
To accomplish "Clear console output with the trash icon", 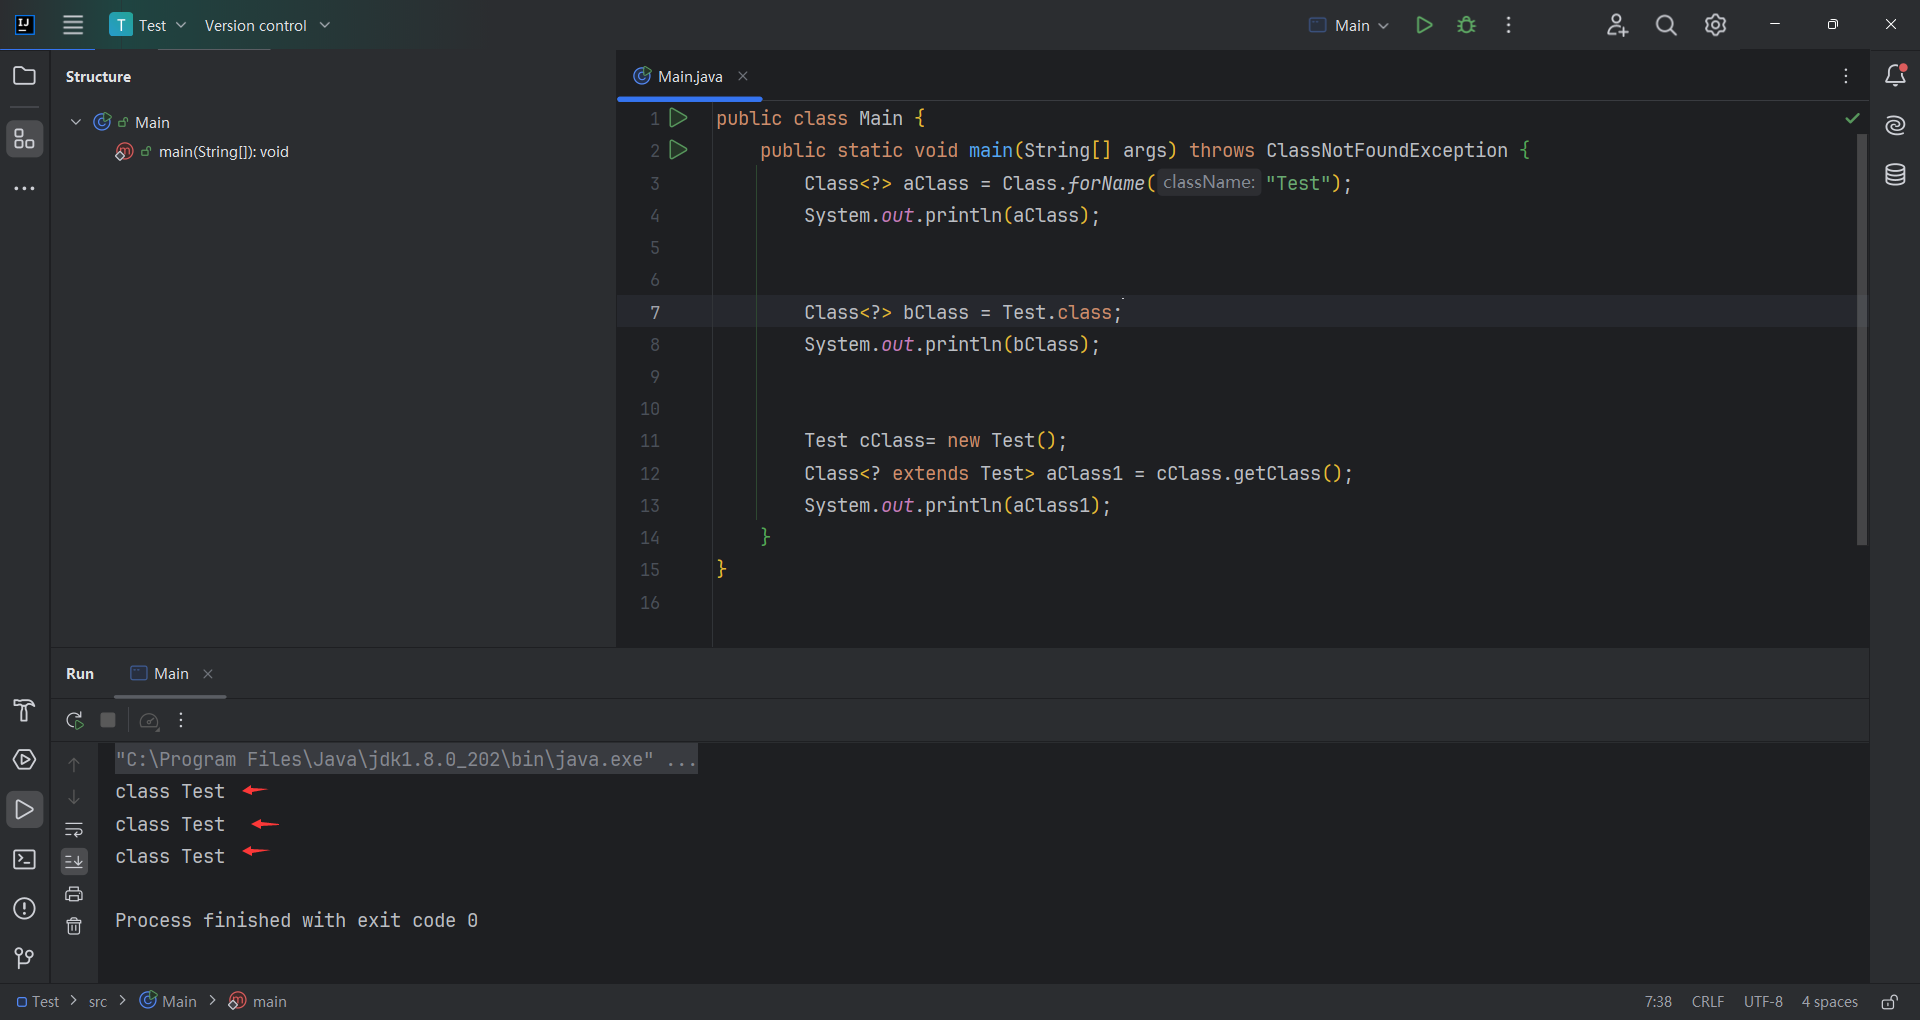I will point(74,926).
